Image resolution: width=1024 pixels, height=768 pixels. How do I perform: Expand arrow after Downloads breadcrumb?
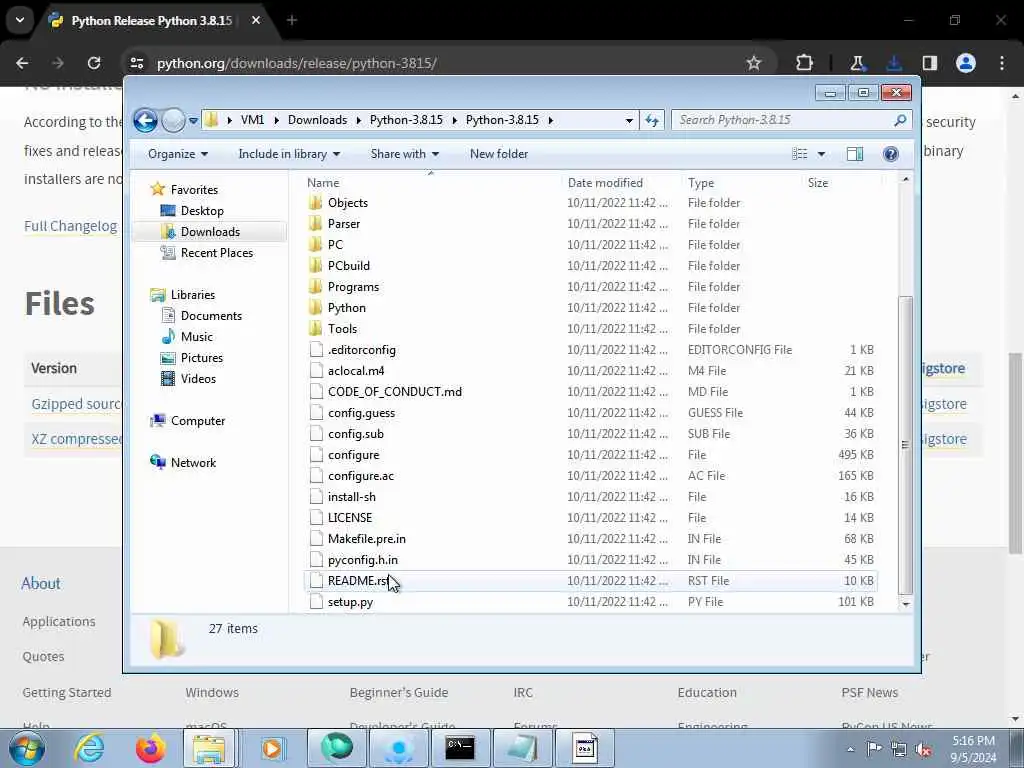pyautogui.click(x=359, y=120)
